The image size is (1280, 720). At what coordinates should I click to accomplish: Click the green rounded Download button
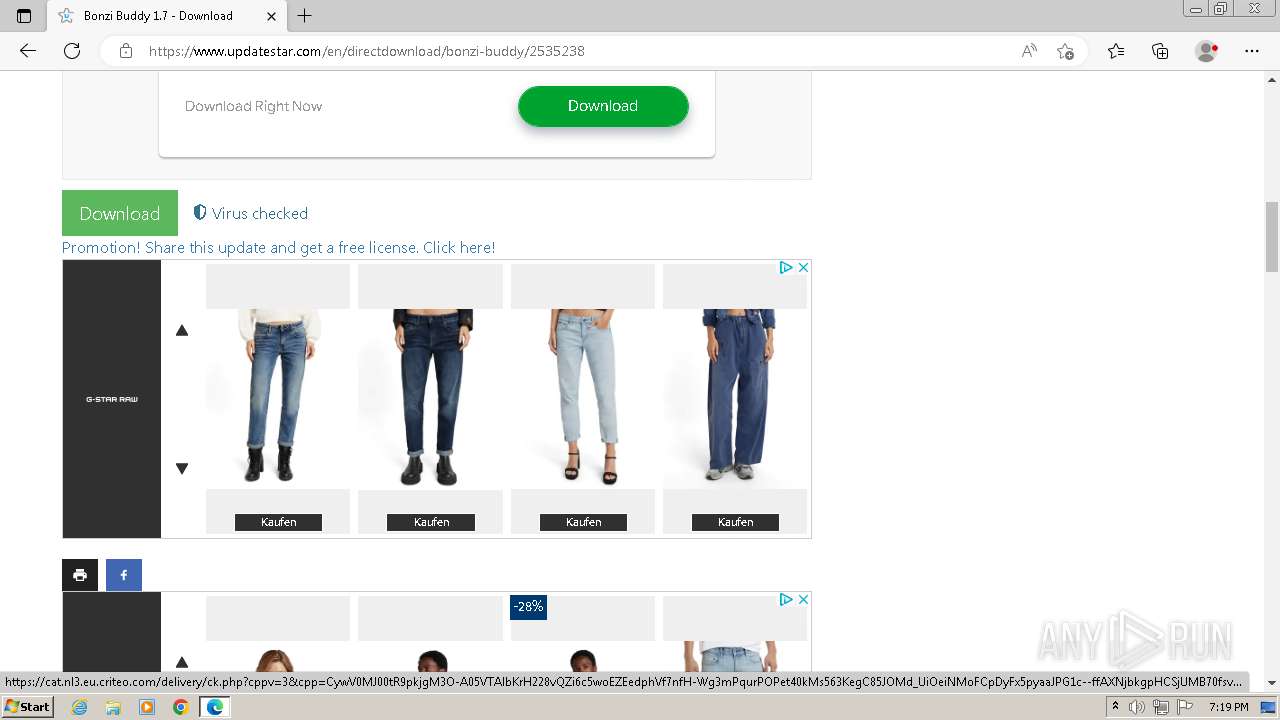pos(603,106)
